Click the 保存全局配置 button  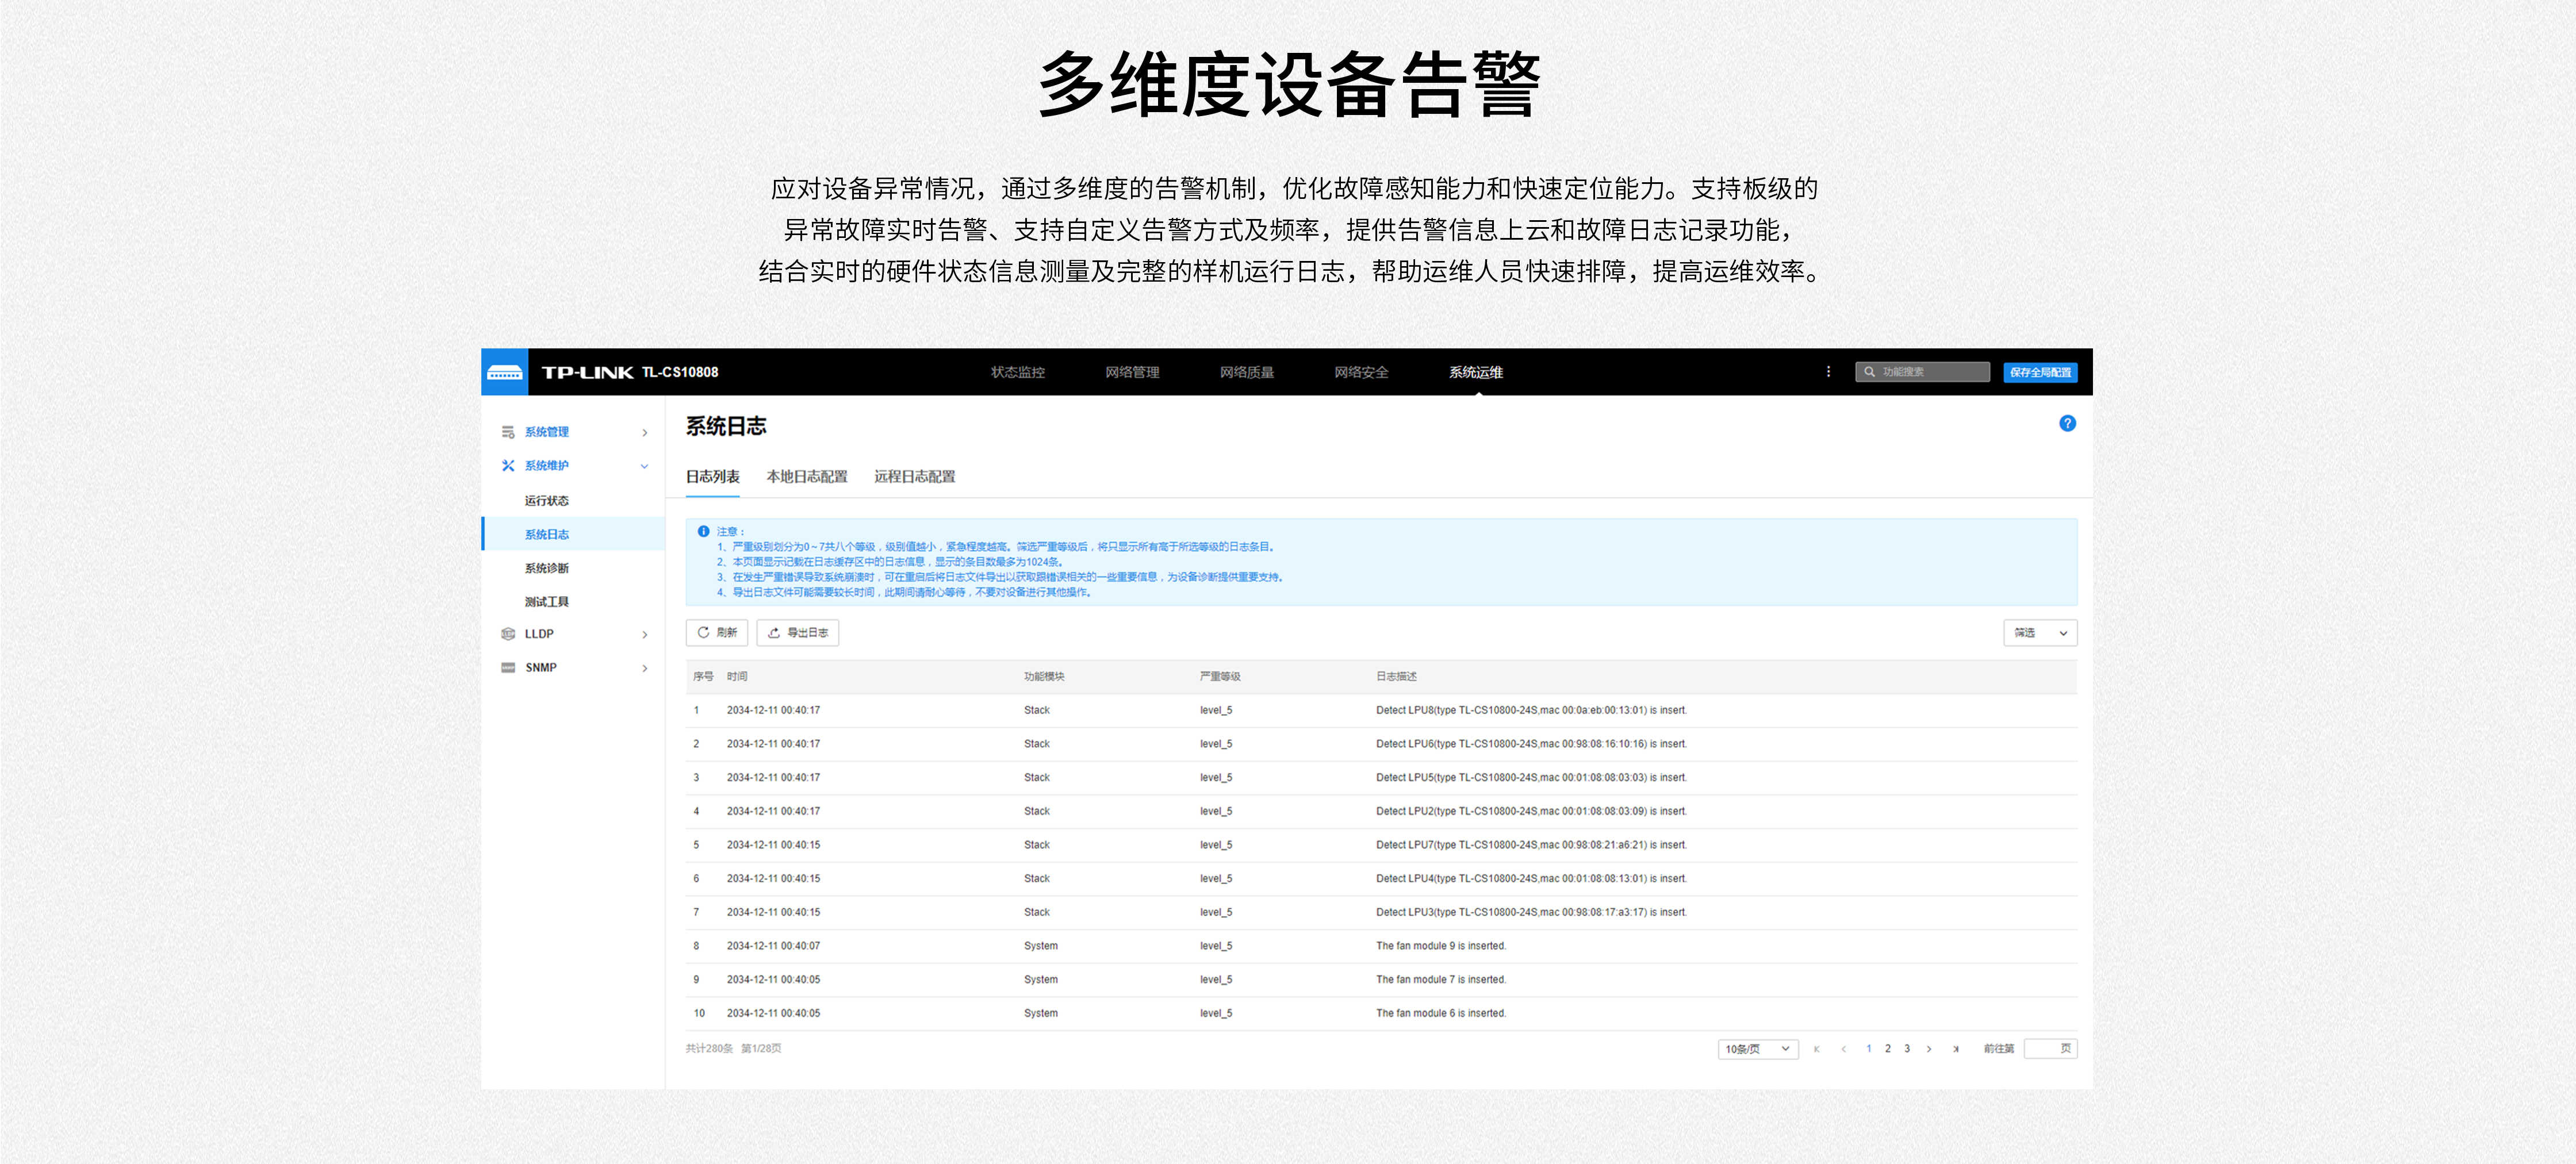[x=2039, y=372]
